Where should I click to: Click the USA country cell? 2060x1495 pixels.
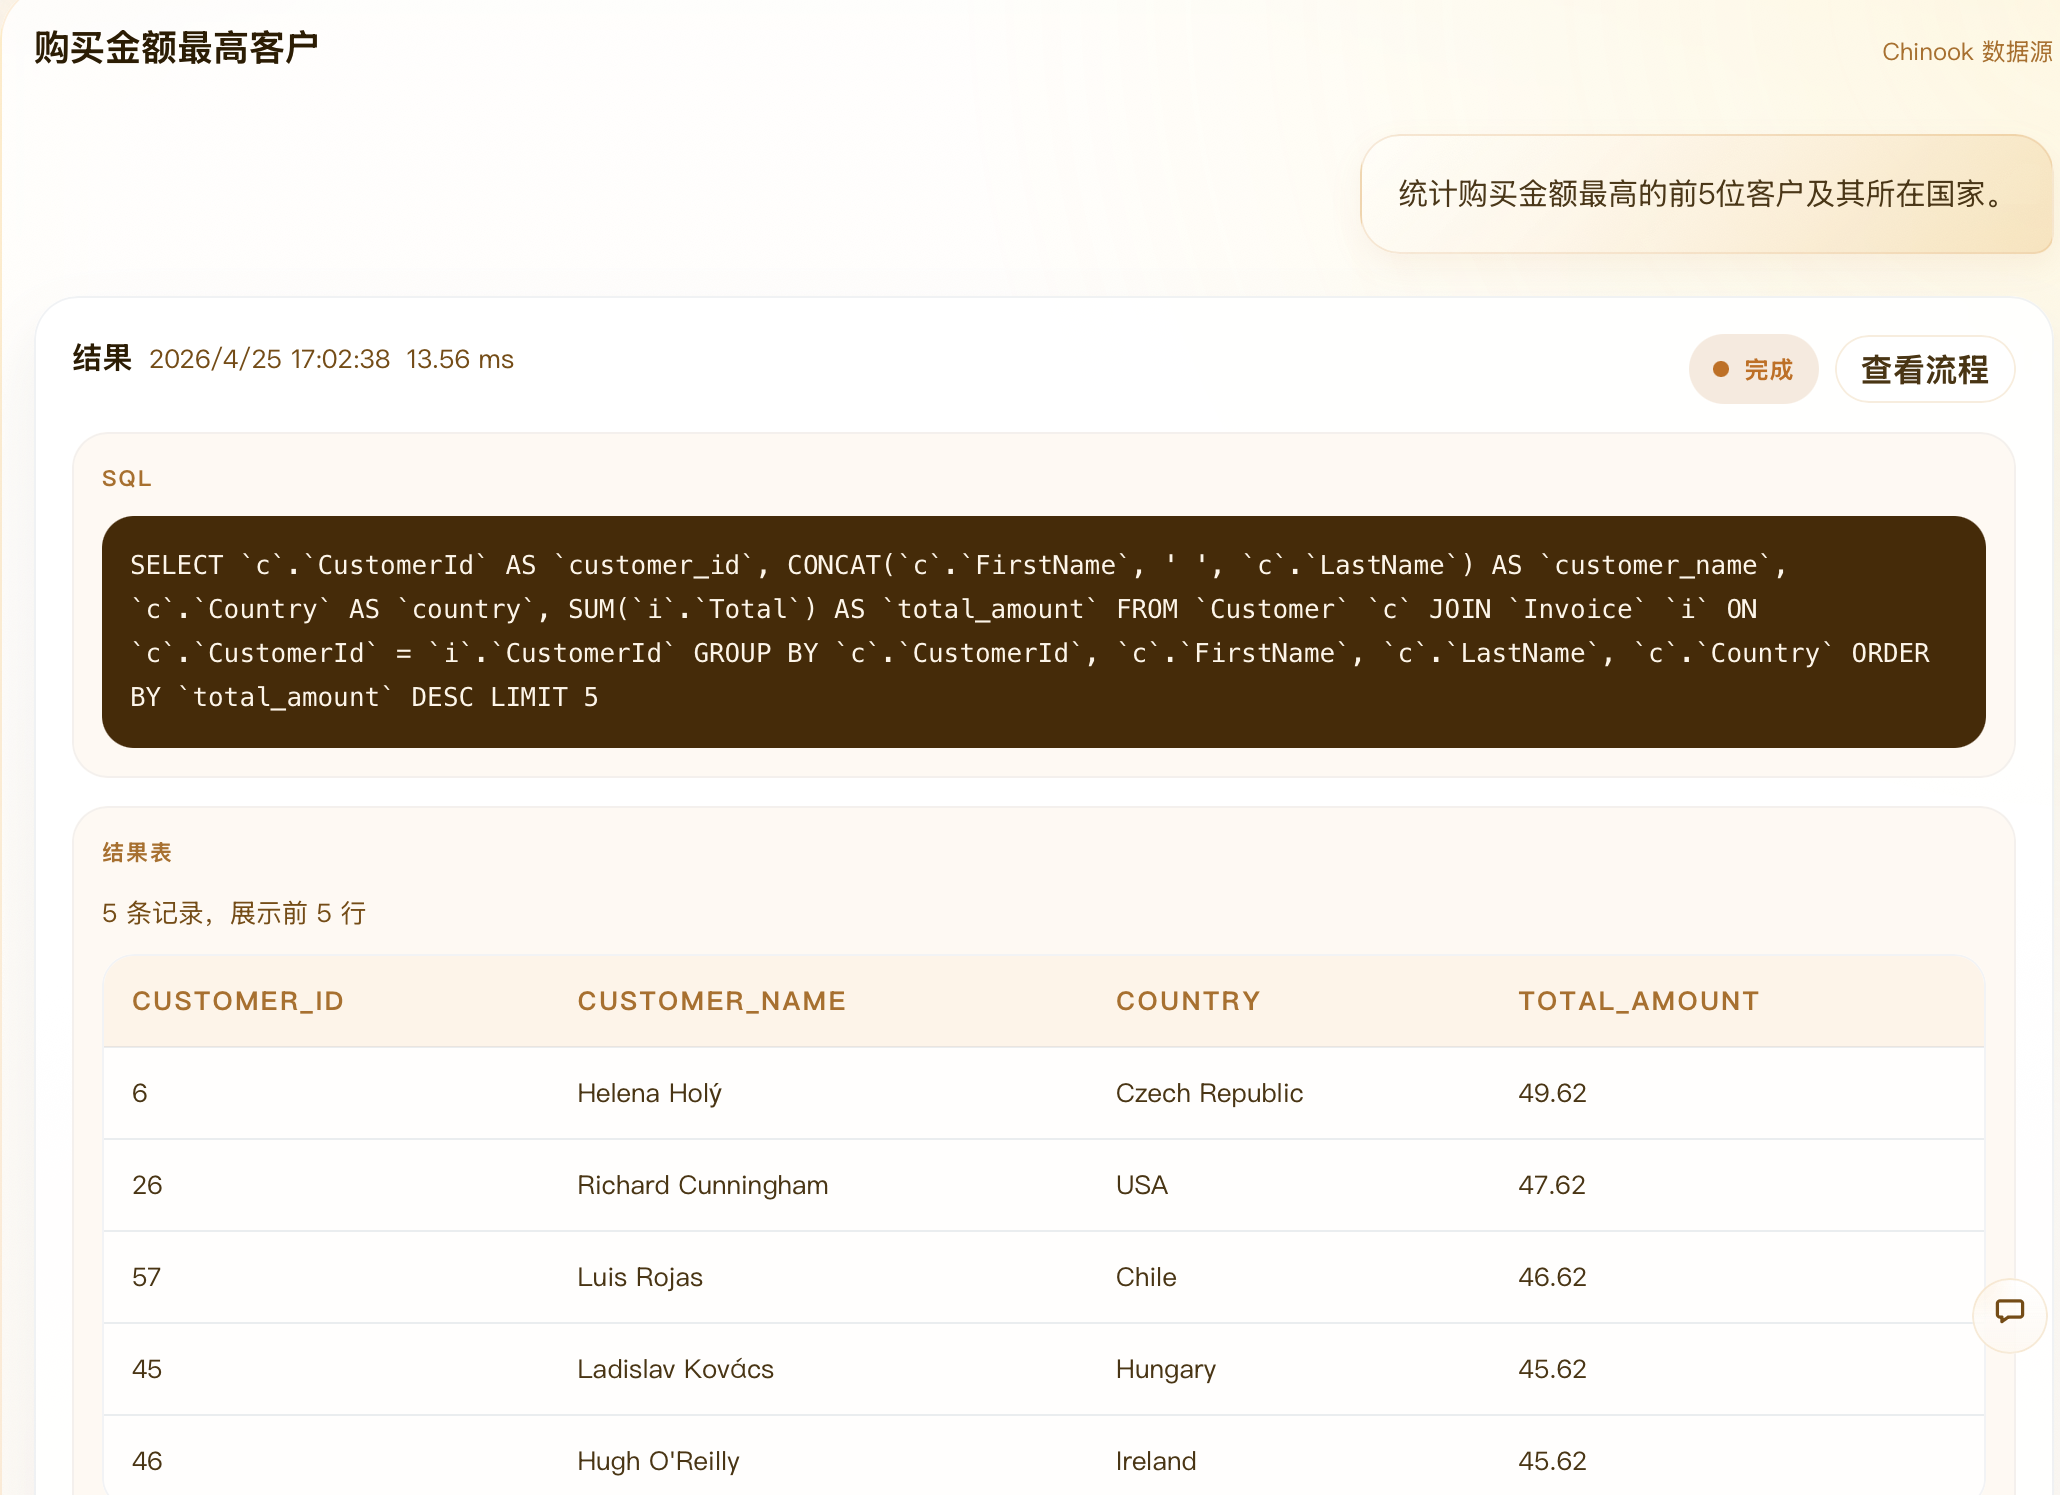click(x=1142, y=1185)
